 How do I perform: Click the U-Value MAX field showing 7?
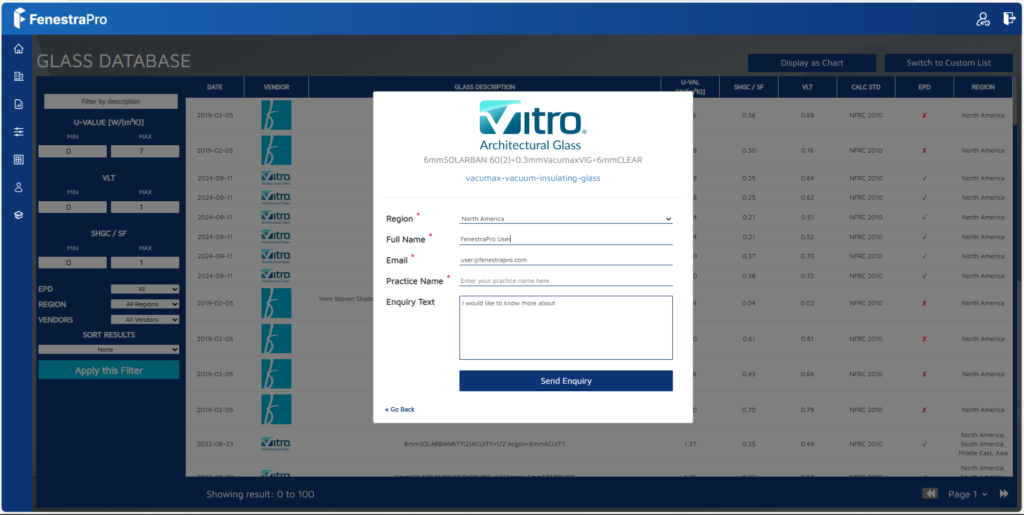coord(145,151)
